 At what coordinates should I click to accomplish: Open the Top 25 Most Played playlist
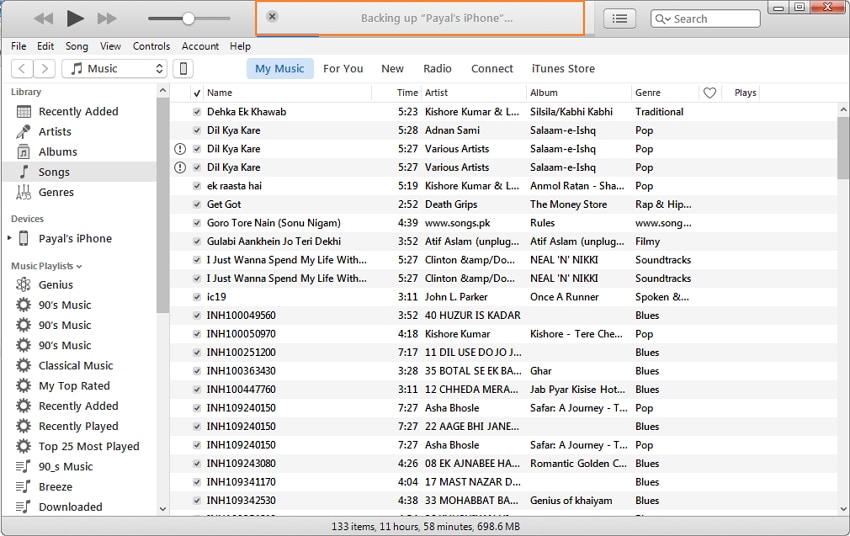point(79,446)
